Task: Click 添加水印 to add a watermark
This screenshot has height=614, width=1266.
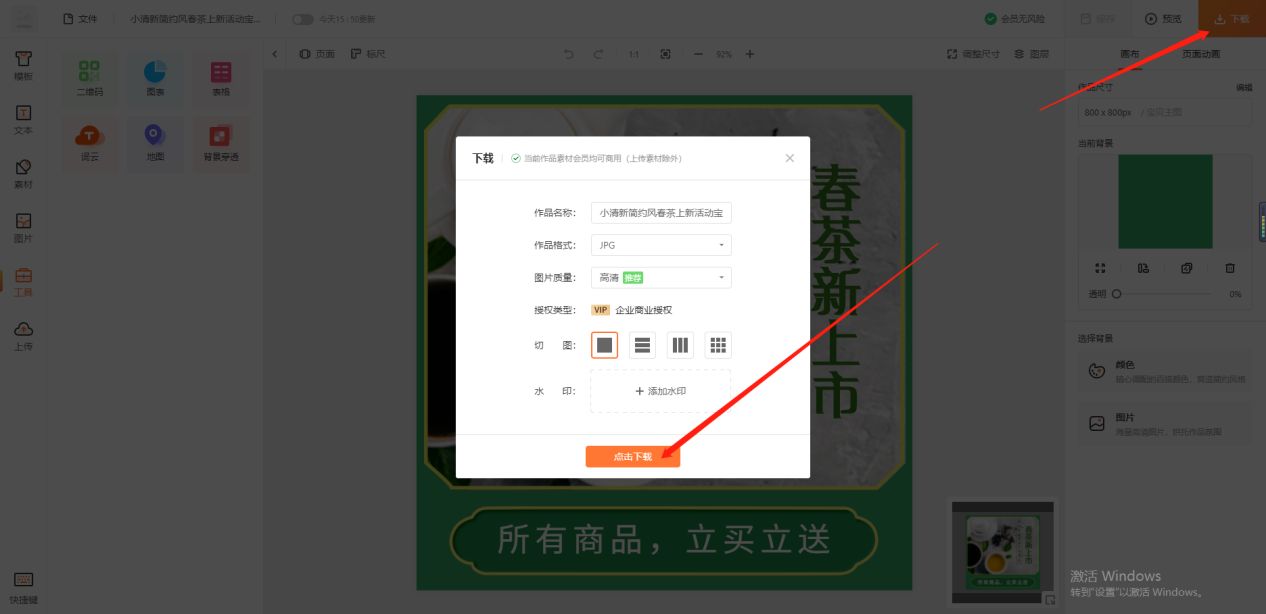Action: pyautogui.click(x=660, y=390)
